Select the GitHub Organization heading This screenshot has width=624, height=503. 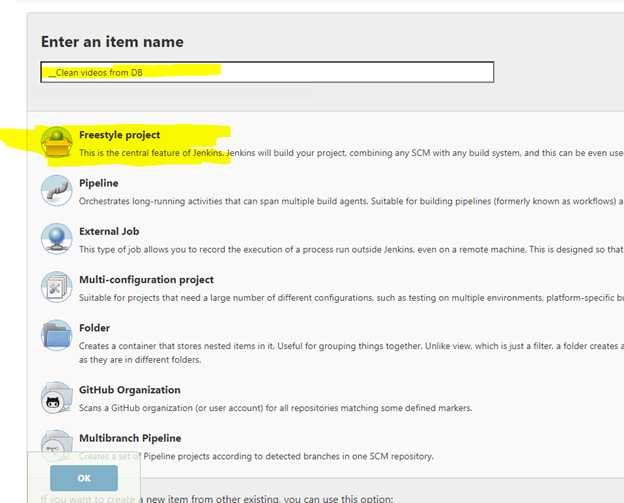tap(129, 390)
